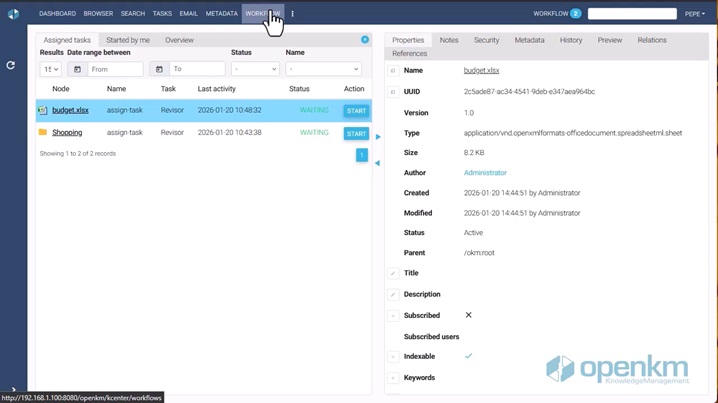Open the PEPE user menu dropdown
This screenshot has width=718, height=403.
[695, 14]
